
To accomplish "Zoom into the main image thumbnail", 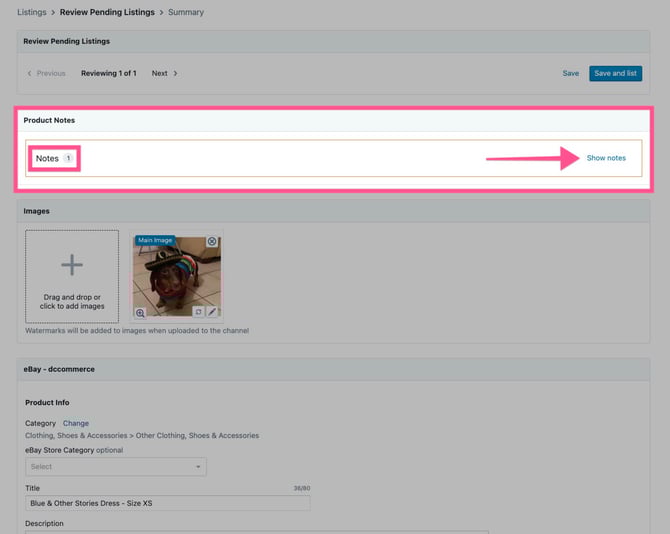I will (x=141, y=312).
